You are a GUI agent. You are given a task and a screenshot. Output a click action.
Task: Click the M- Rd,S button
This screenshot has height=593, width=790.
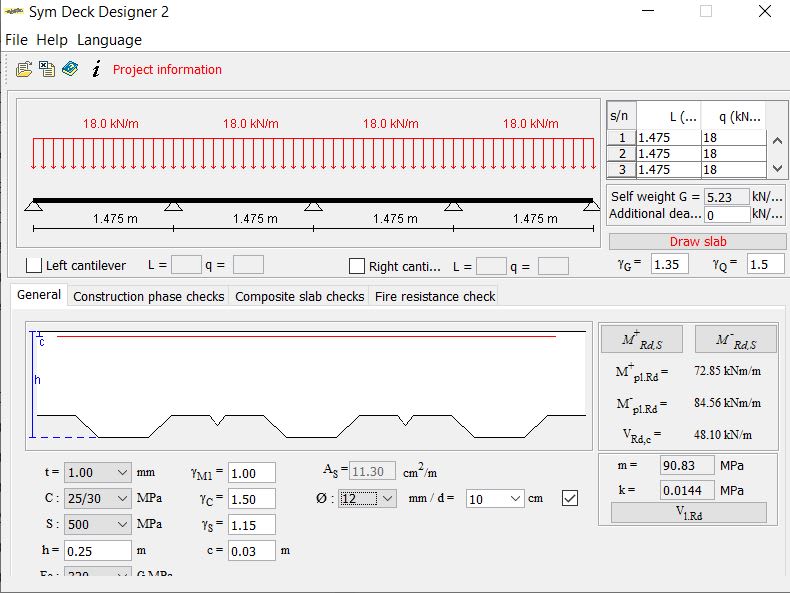coord(736,339)
